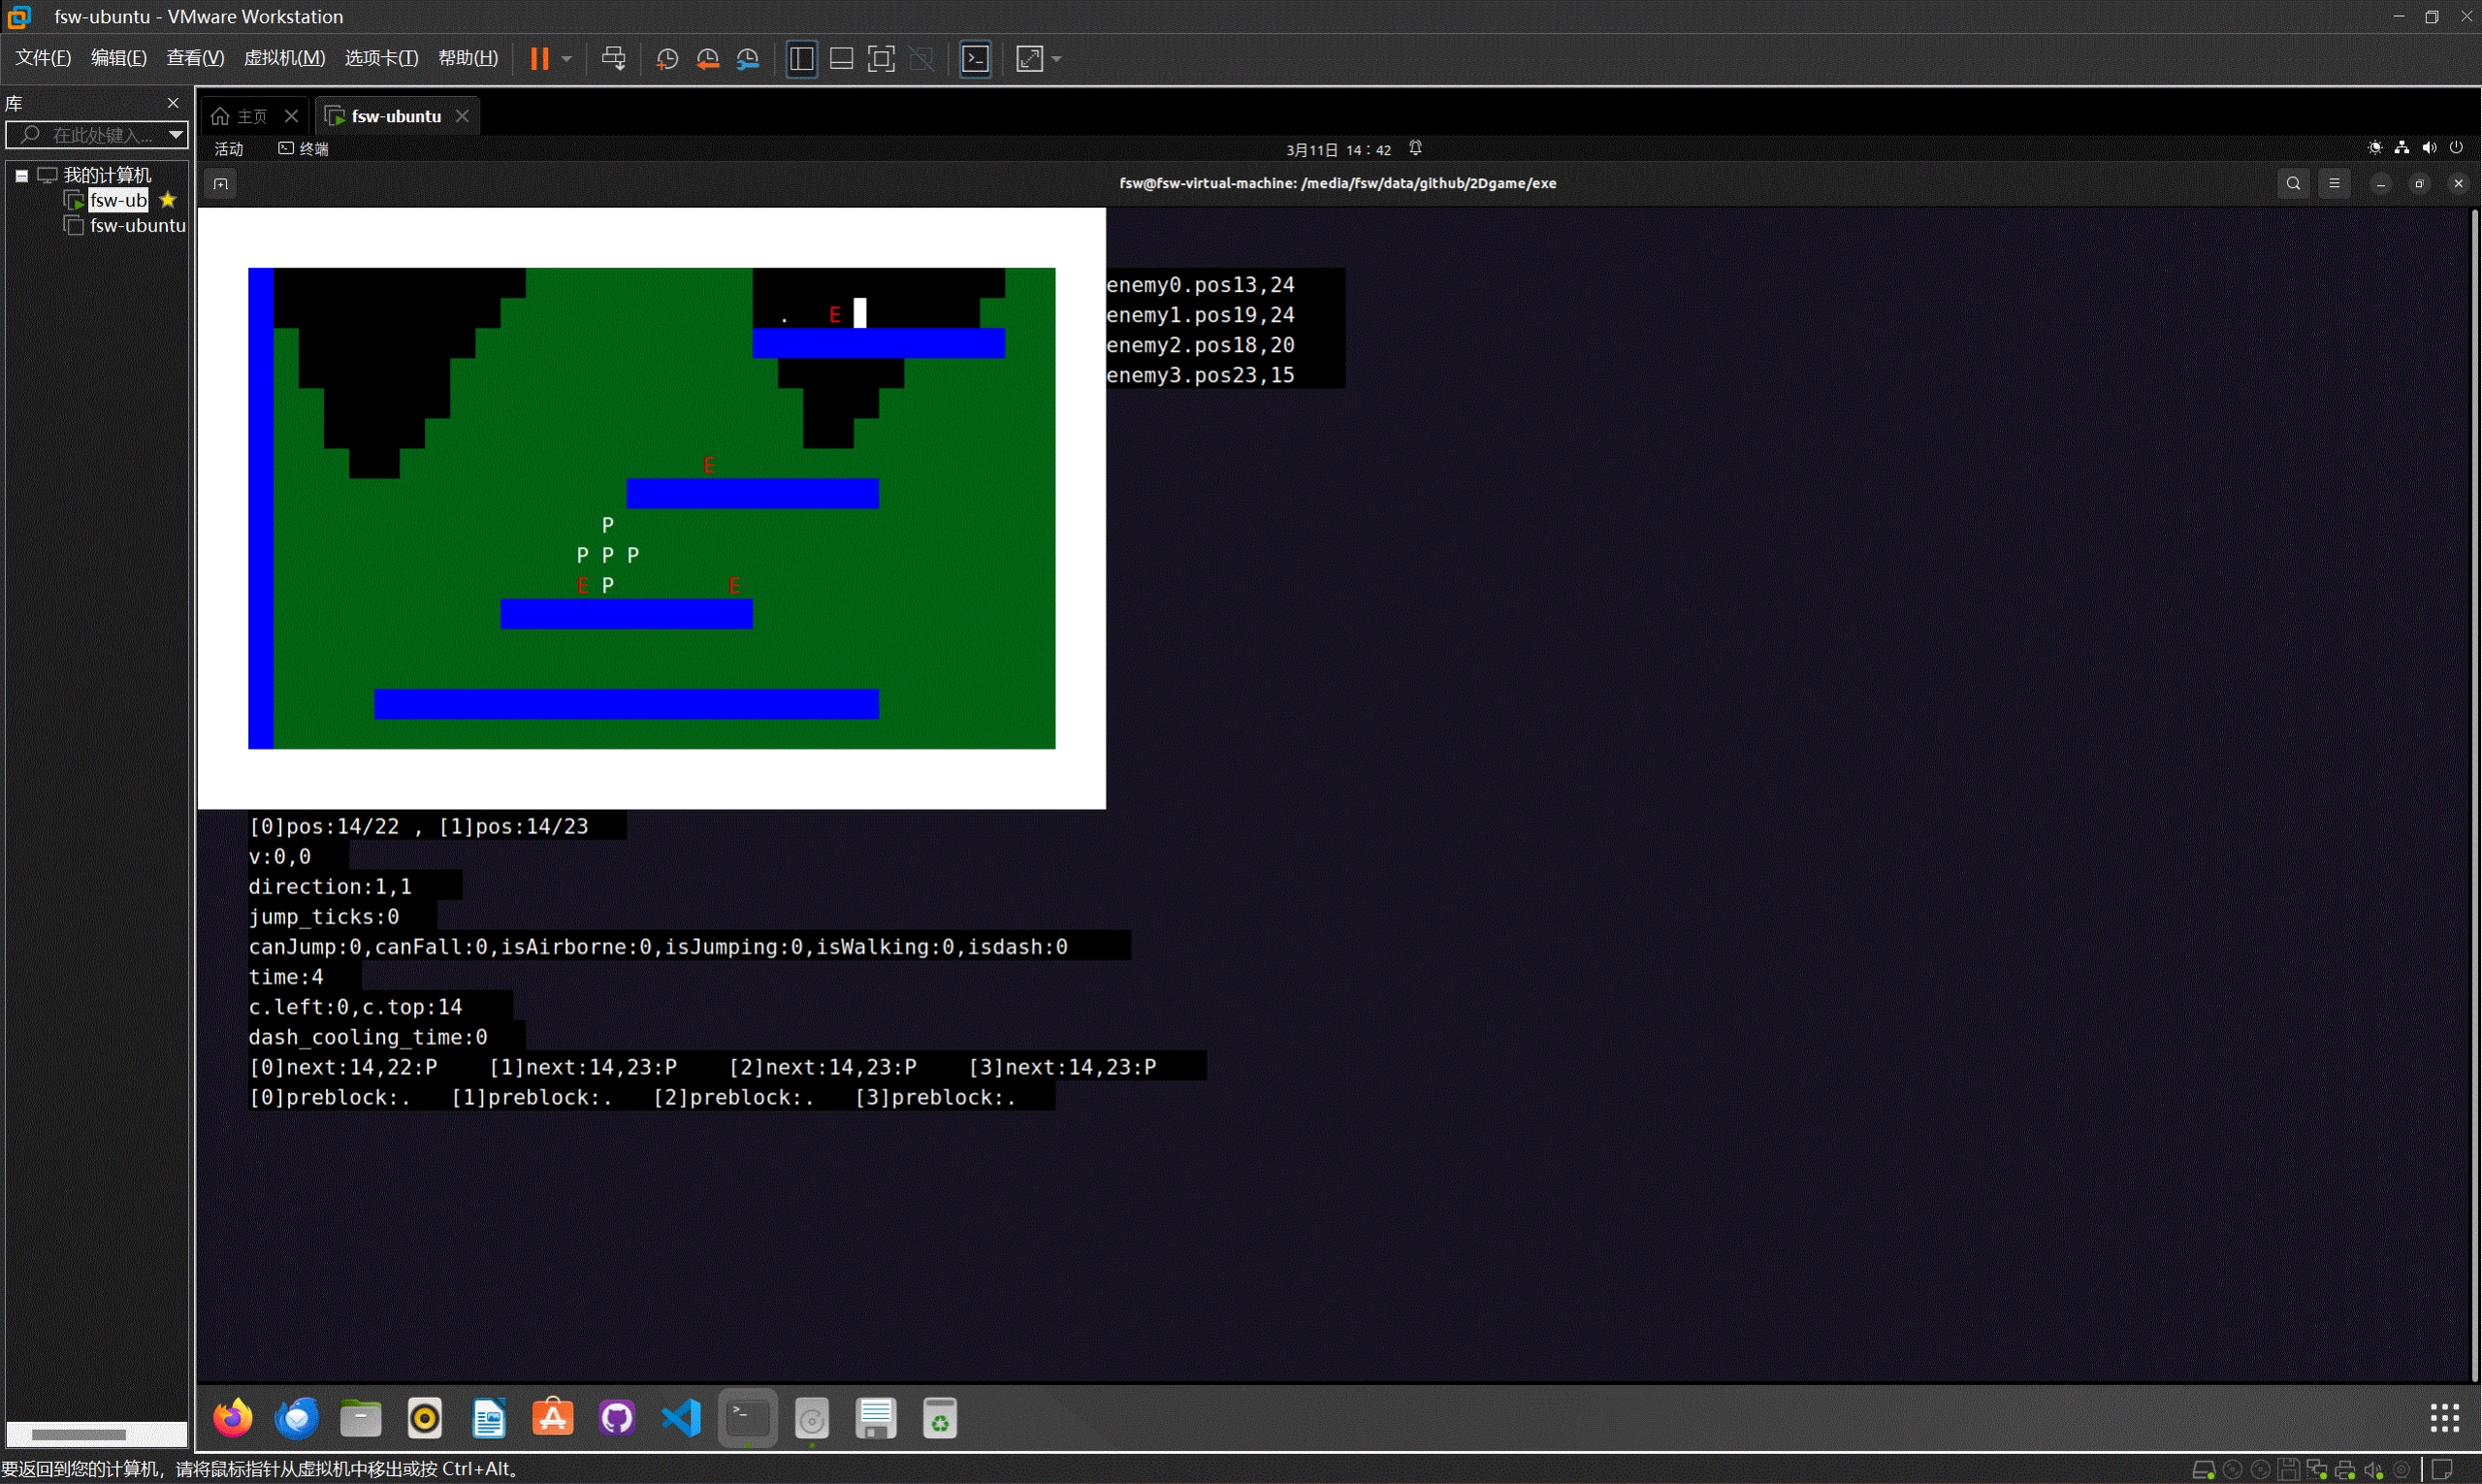Open the 编辑(E) menu

coord(118,58)
